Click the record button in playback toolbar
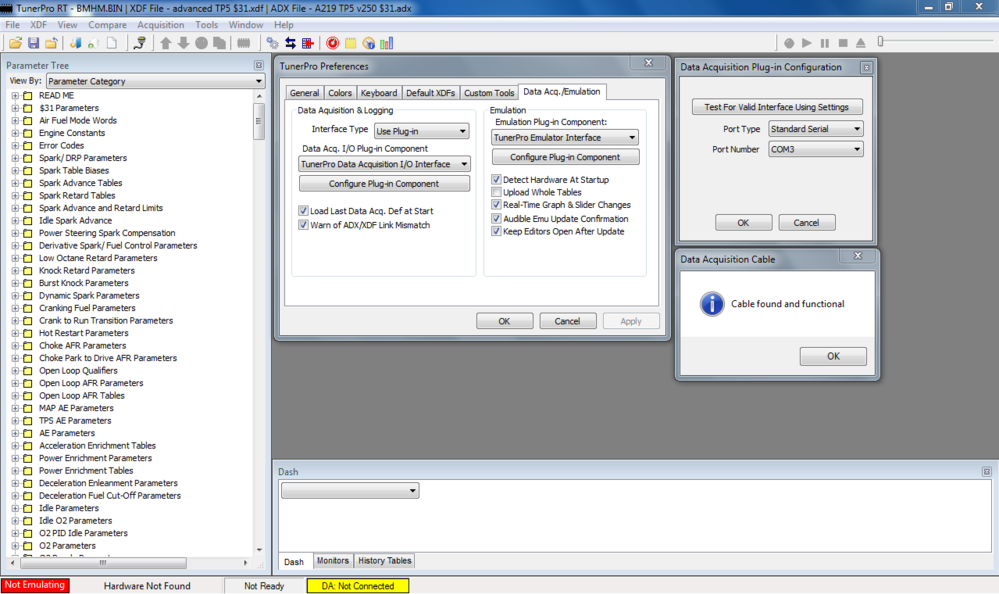The height and width of the screenshot is (594, 999). coord(789,43)
